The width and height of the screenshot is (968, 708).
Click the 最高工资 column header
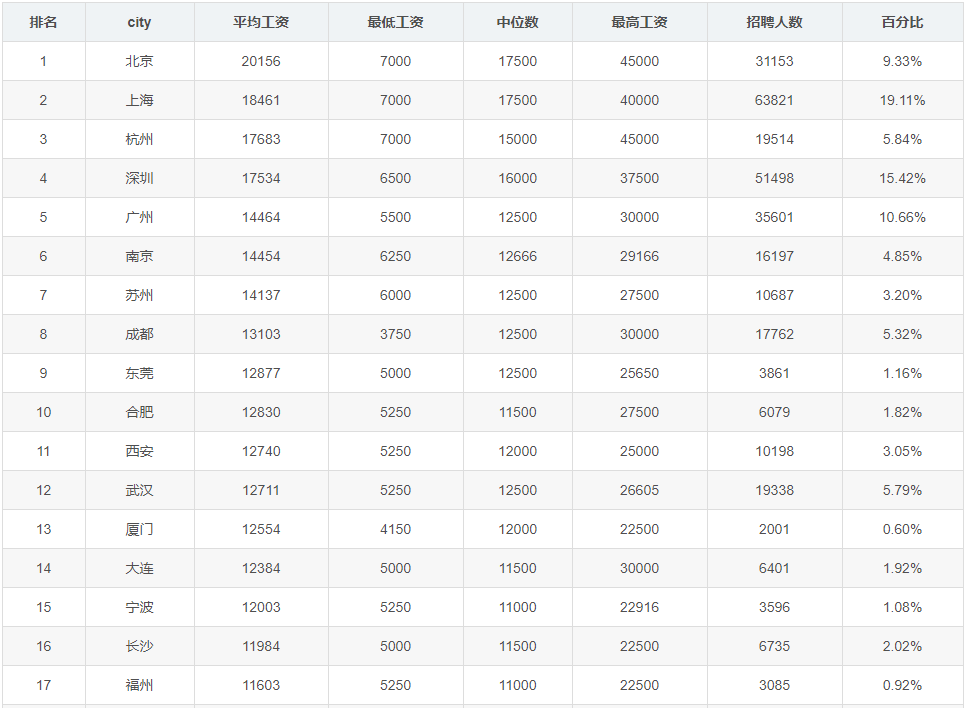point(639,22)
